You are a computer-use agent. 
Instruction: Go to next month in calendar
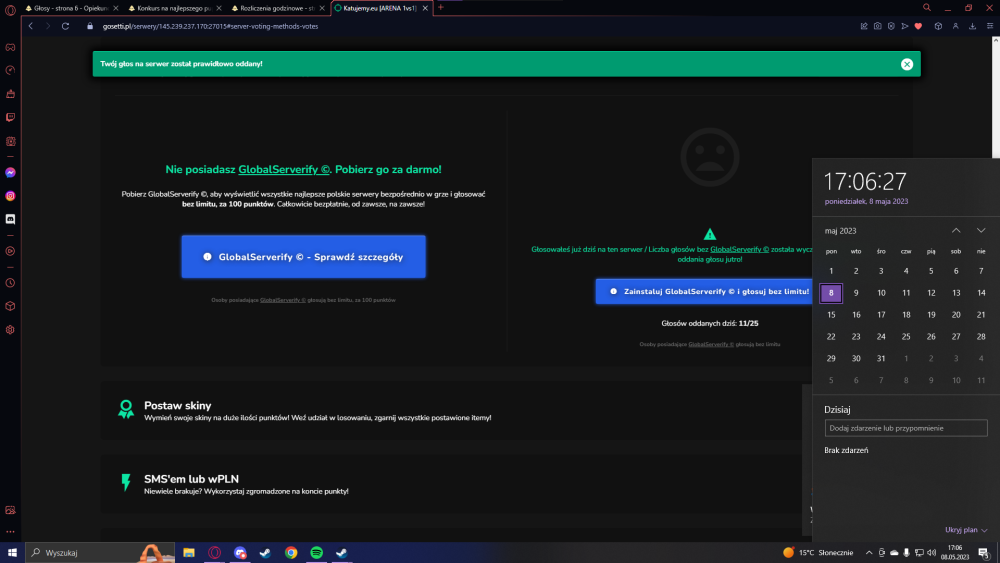(981, 231)
